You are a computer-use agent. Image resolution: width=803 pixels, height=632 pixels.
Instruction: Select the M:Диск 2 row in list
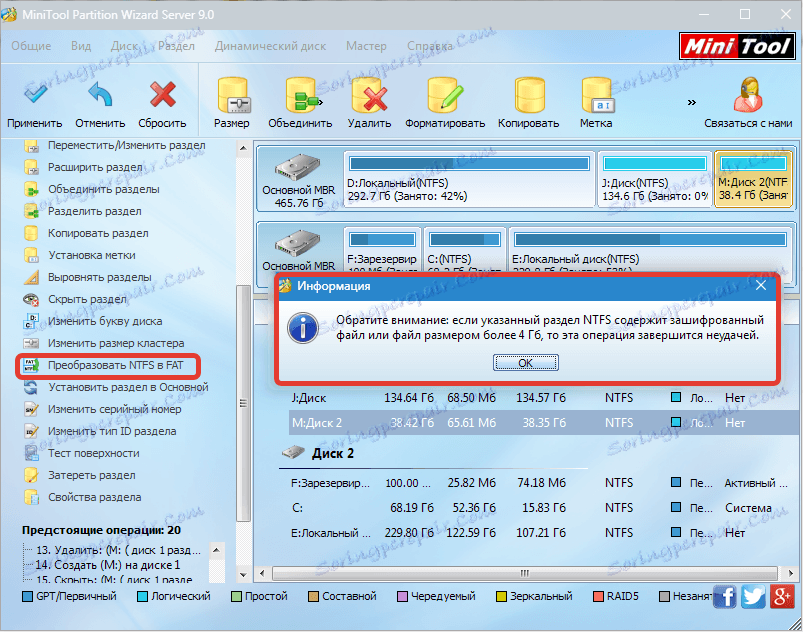pos(544,423)
